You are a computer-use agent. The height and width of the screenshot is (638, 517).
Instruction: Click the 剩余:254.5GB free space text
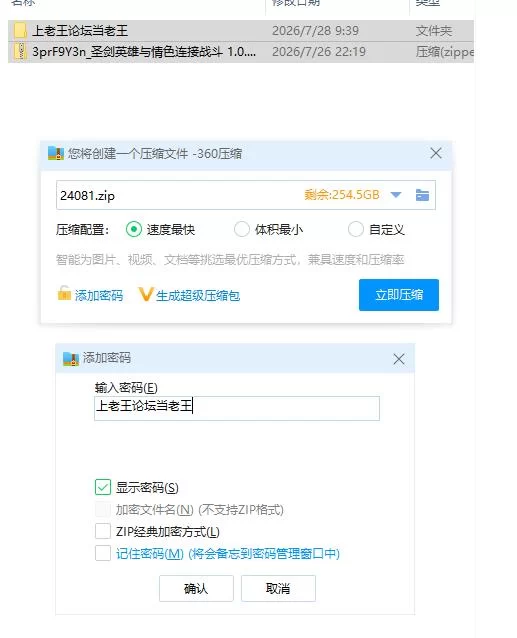[x=342, y=195]
